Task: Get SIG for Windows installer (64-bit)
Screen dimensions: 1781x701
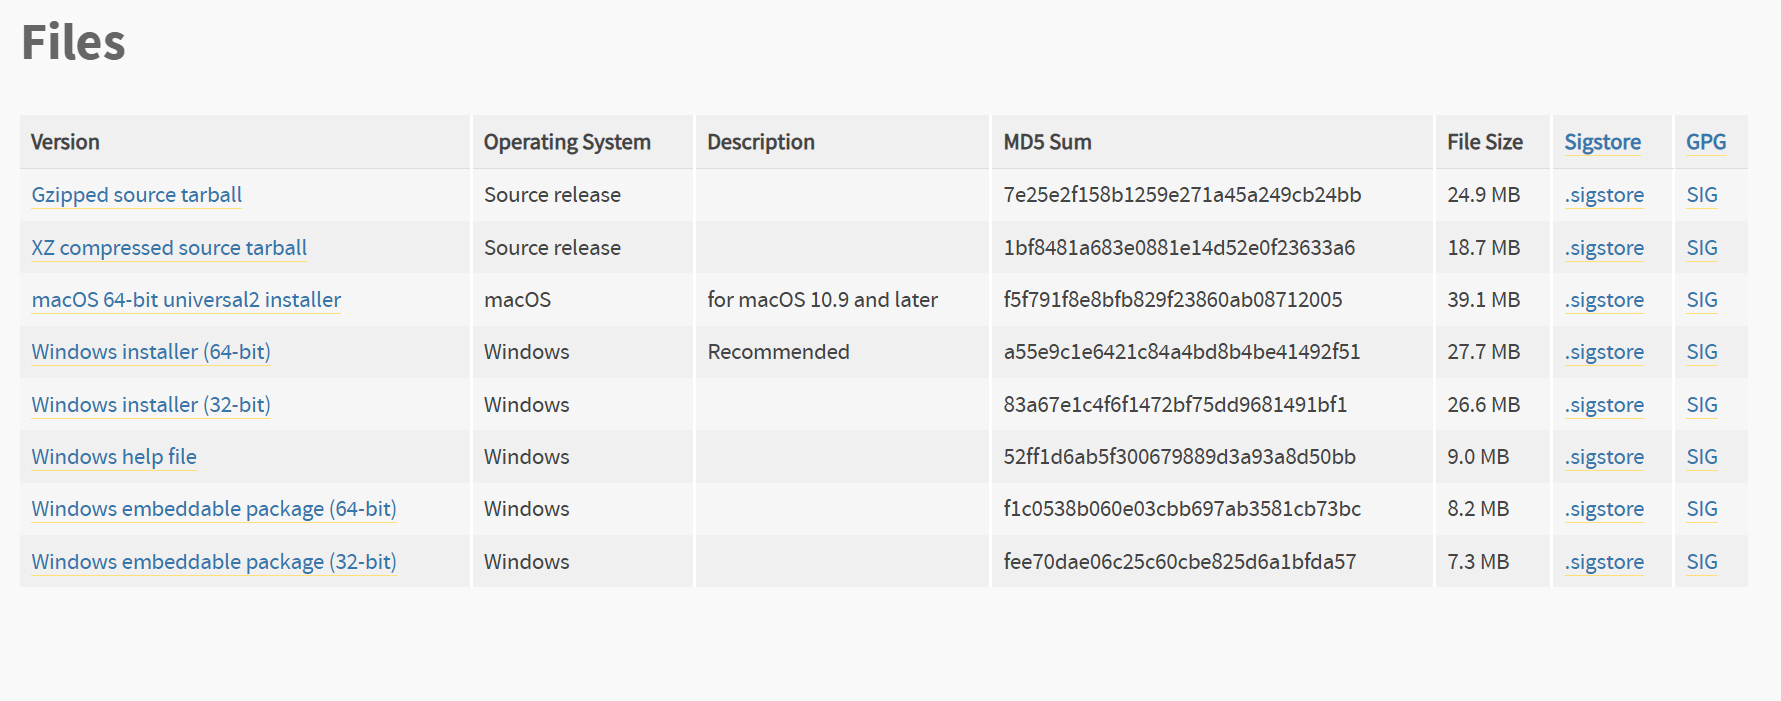Action: coord(1701,352)
